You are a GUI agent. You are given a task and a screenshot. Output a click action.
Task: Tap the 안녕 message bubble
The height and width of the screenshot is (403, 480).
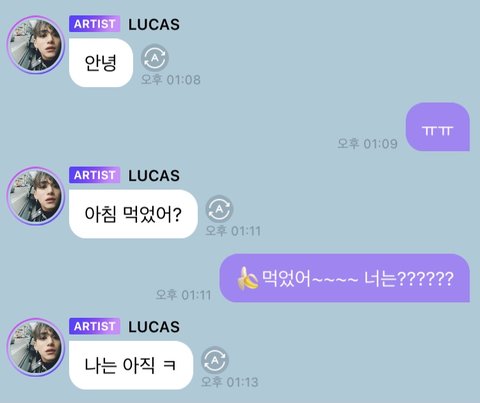point(101,63)
